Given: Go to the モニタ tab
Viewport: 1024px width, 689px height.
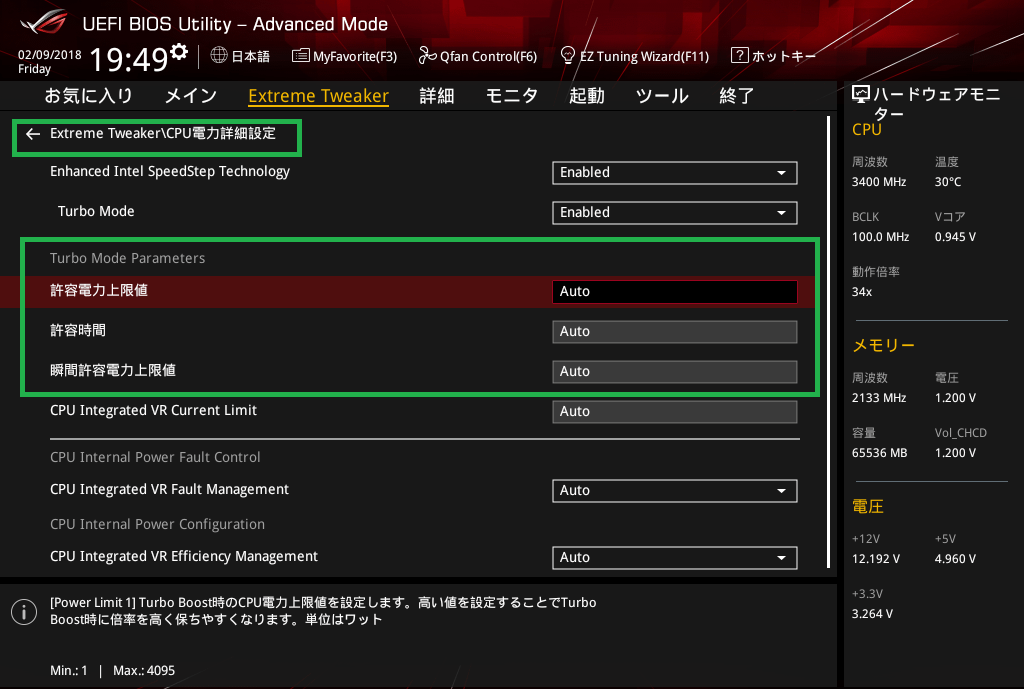Looking at the screenshot, I should (512, 96).
